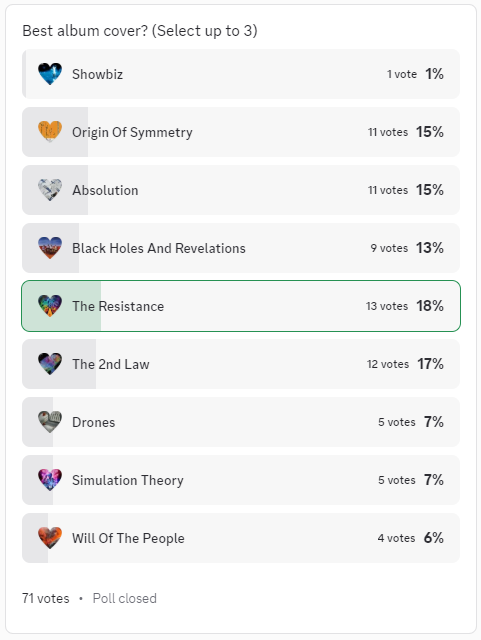Open The Resistance highlighted poll option
Image resolution: width=481 pixels, height=640 pixels.
point(241,306)
